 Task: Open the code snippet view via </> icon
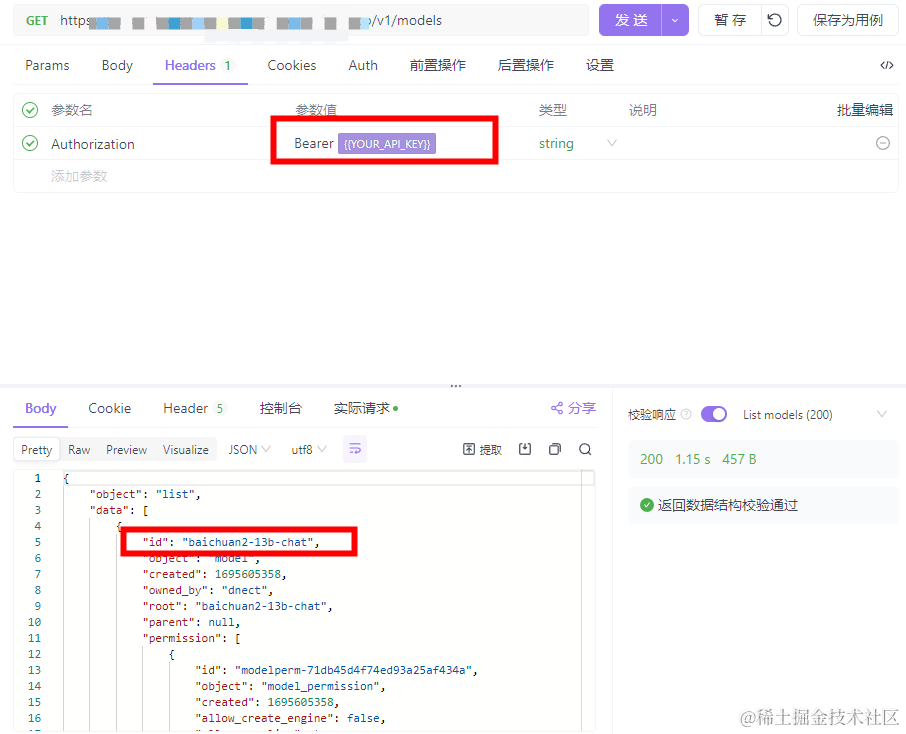coord(886,65)
